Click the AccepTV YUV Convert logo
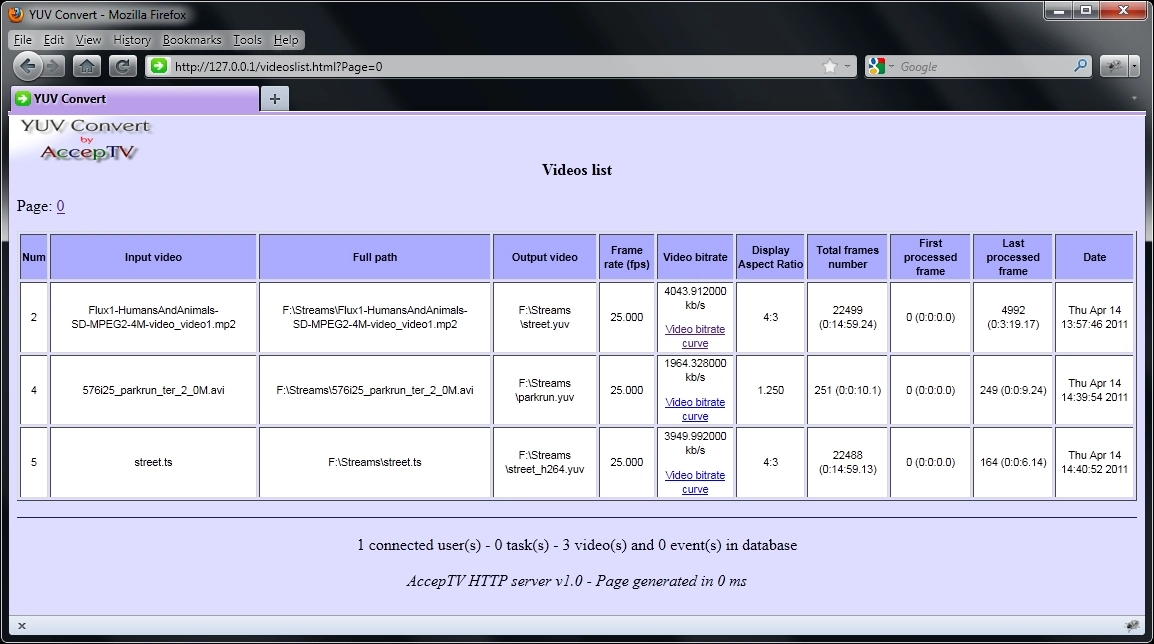1154x644 pixels. pyautogui.click(x=86, y=140)
